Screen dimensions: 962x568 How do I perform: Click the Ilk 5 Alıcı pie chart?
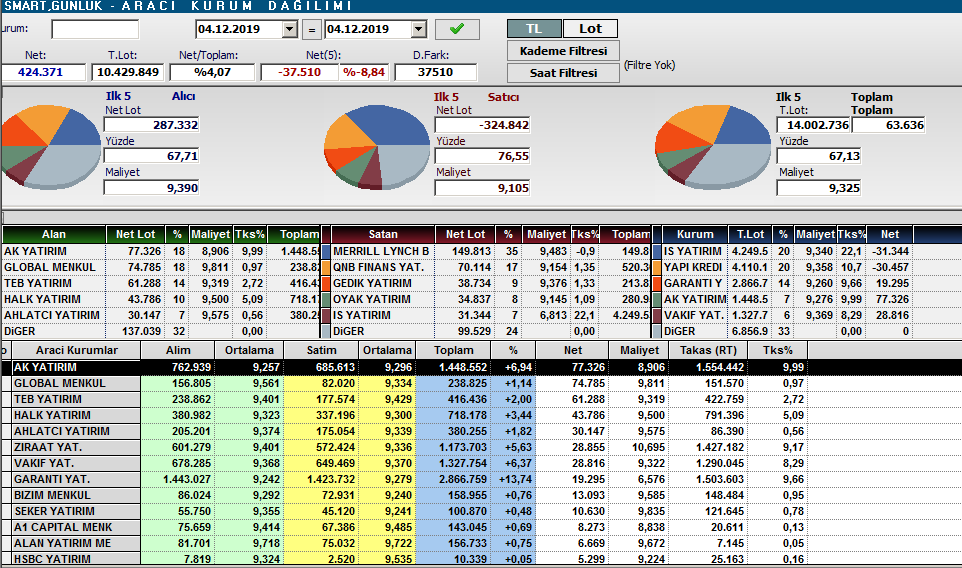[49, 146]
